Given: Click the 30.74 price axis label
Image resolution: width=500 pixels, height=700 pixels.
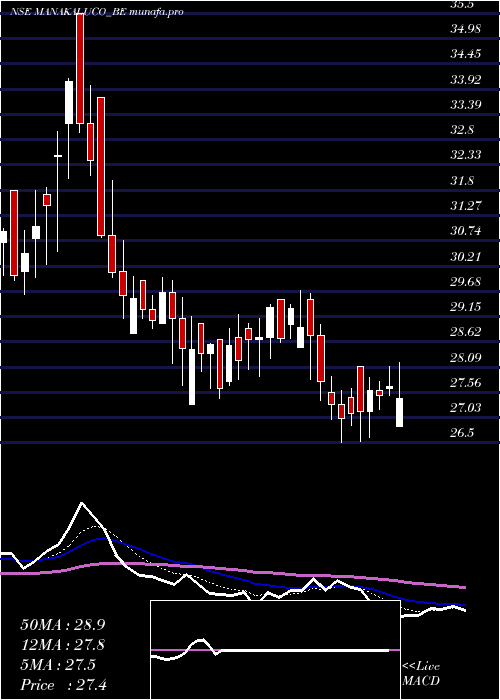Looking at the screenshot, I should pyautogui.click(x=466, y=231).
